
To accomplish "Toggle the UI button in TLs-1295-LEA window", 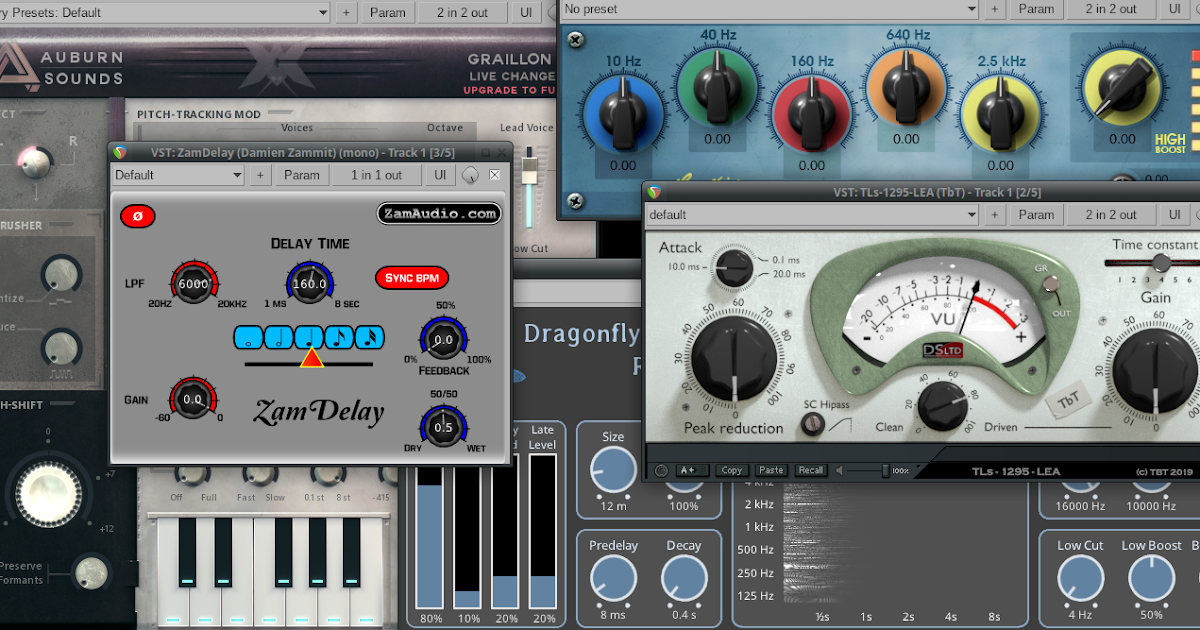I will [x=1175, y=214].
